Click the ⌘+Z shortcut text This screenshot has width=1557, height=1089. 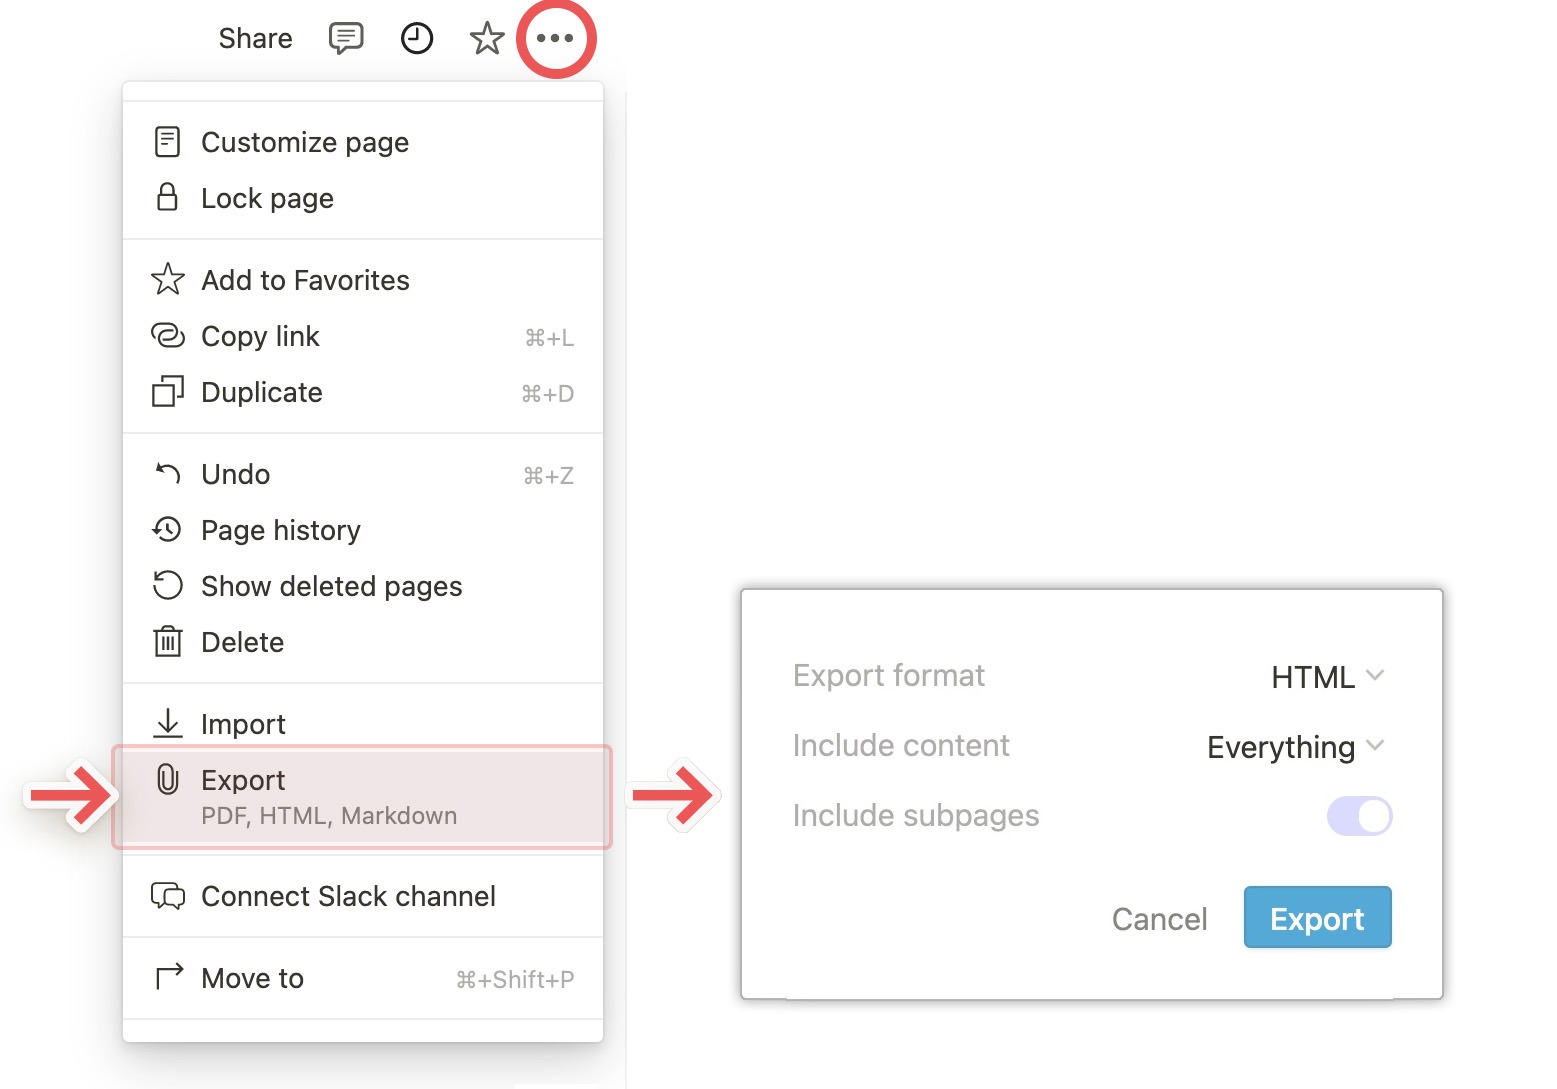[x=548, y=476]
